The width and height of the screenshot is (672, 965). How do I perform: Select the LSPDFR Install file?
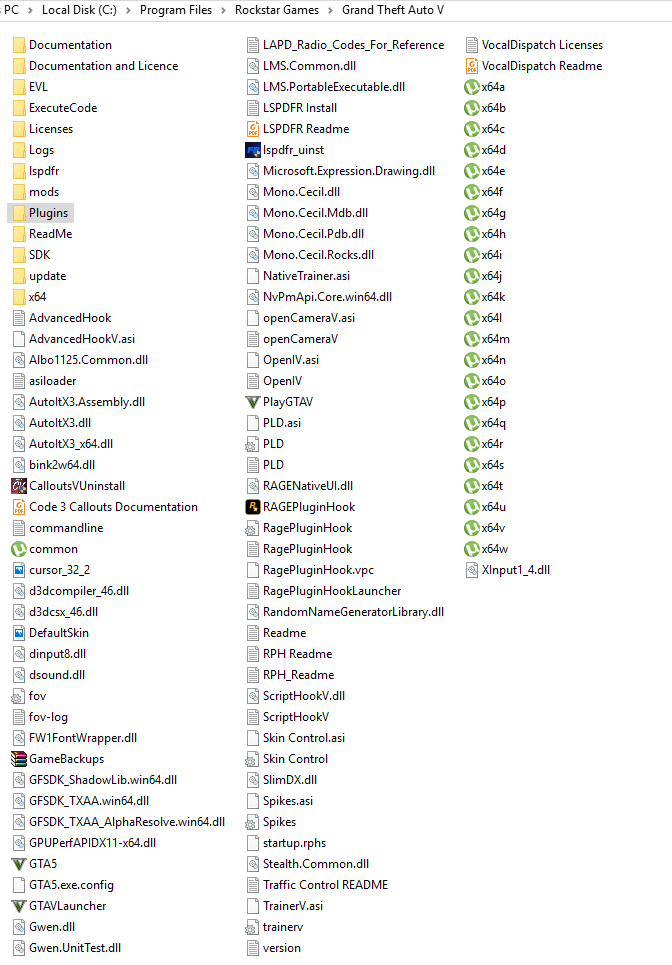click(292, 108)
